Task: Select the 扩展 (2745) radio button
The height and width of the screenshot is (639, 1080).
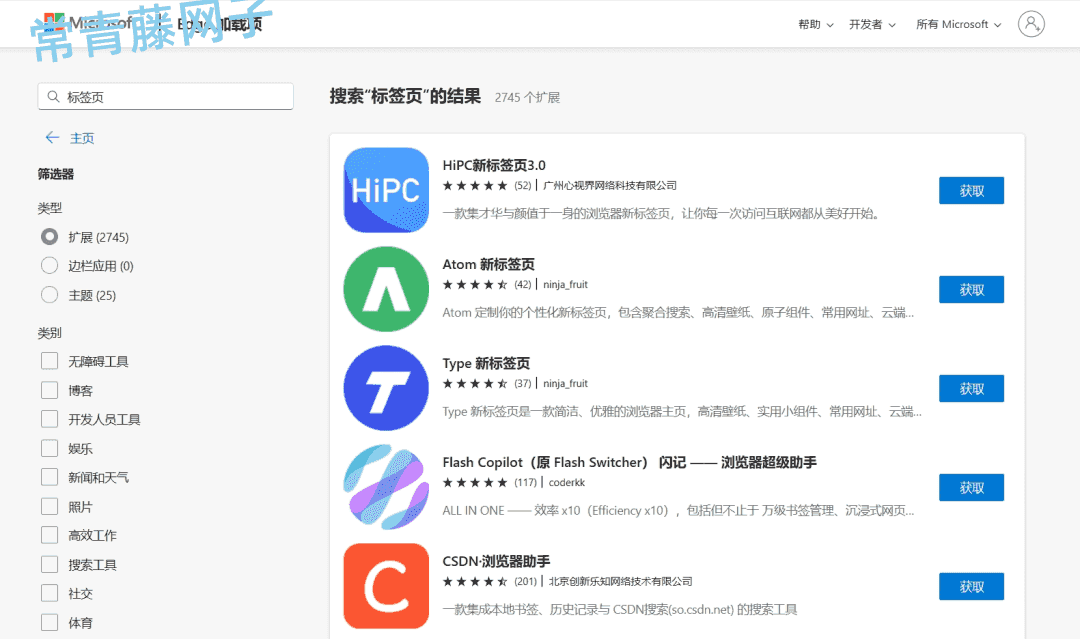Action: [x=50, y=237]
